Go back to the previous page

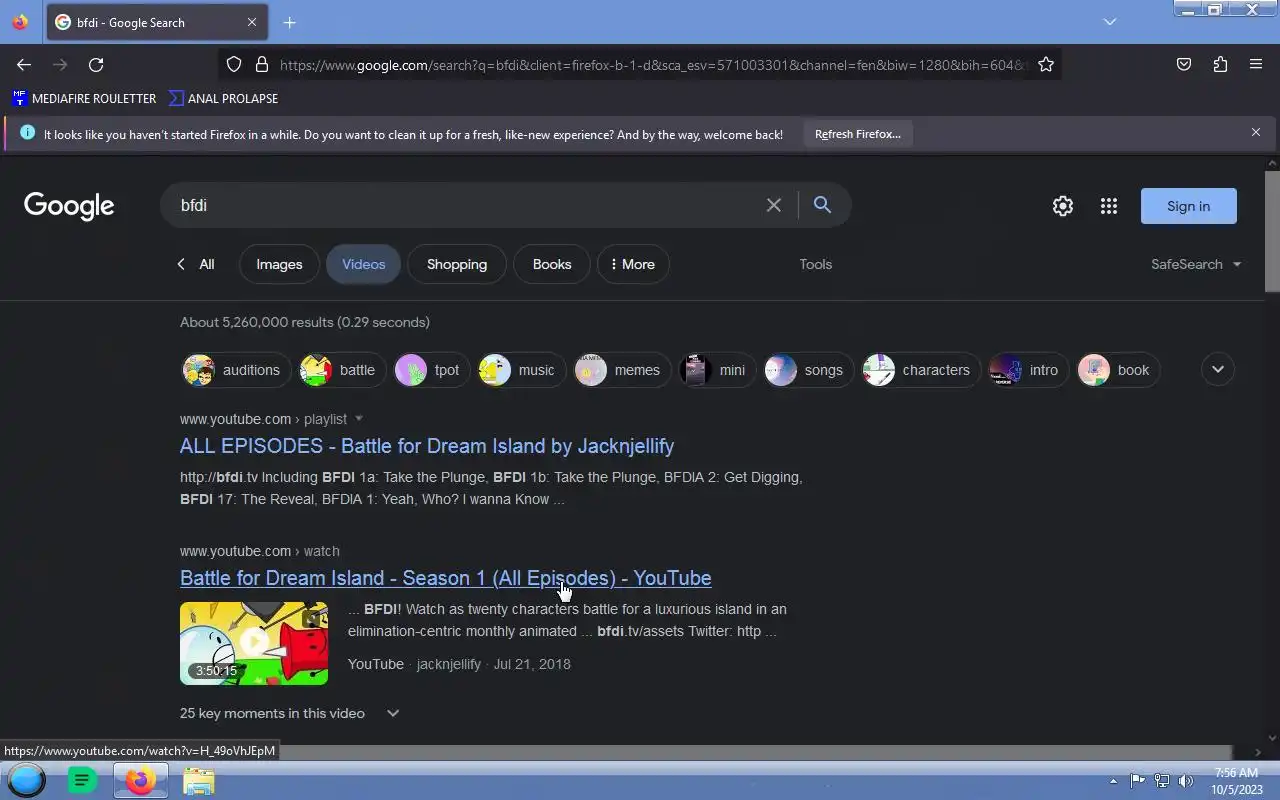click(24, 64)
